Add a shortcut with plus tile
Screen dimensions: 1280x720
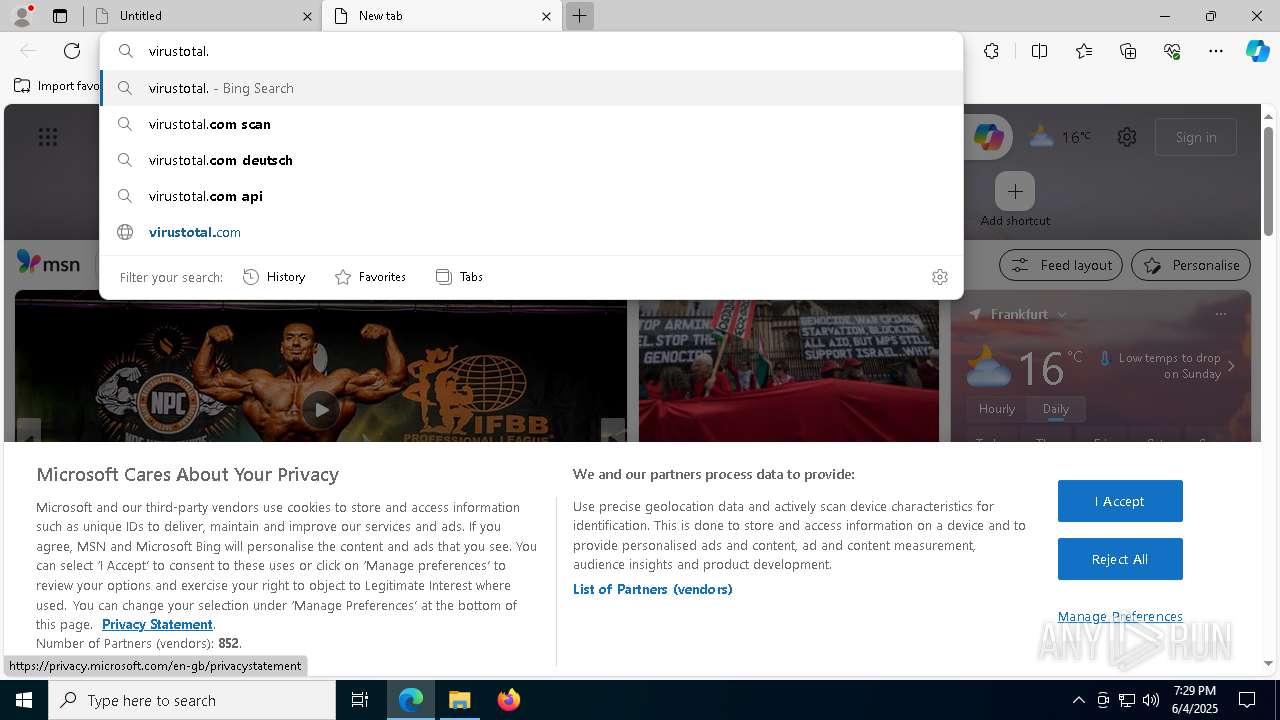(x=1015, y=191)
